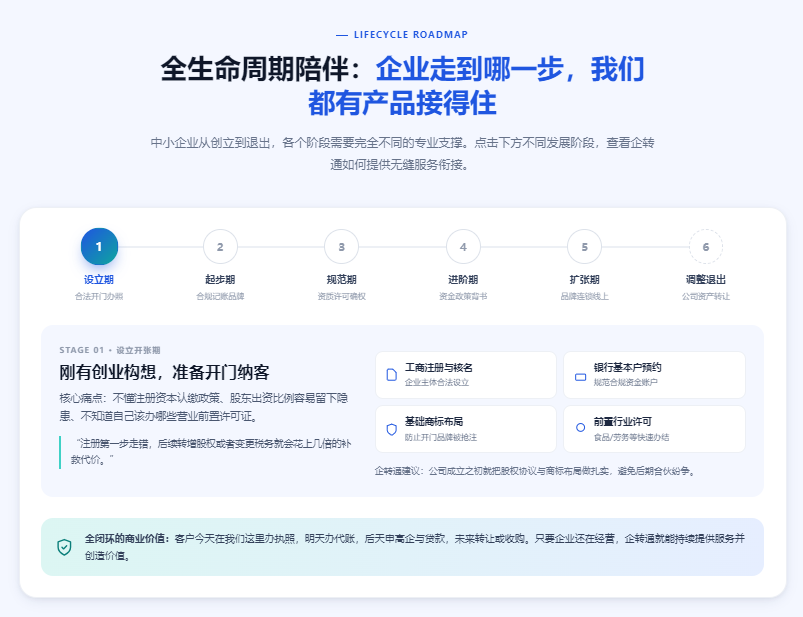
Task: Click the heading 刚有创业构想，准备开门纳客
Action: 164,372
